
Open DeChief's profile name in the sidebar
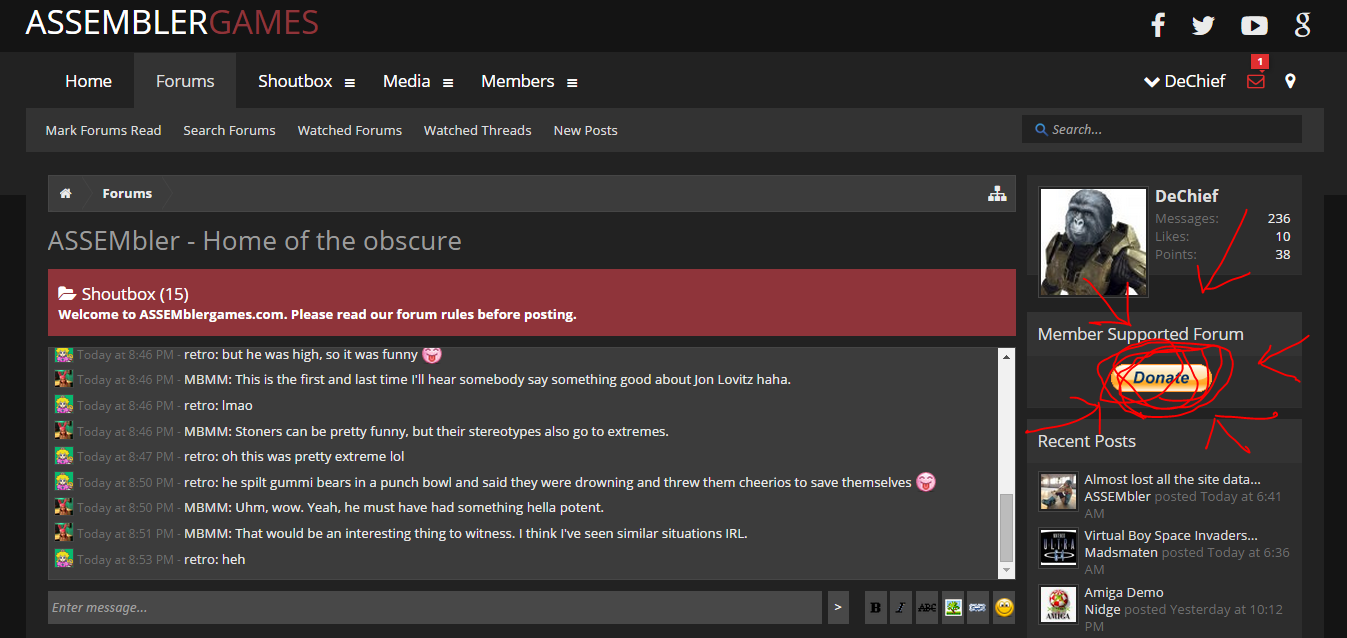point(1187,196)
